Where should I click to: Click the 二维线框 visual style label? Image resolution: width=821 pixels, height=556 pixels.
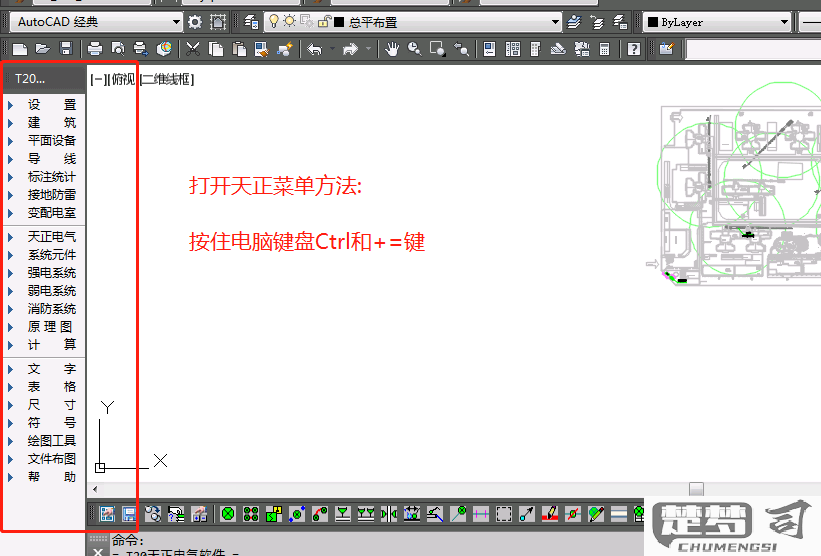tap(167, 80)
